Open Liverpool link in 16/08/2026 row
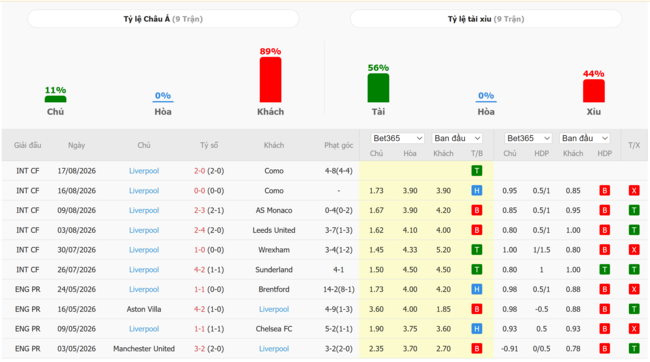This screenshot has height=362, width=650. (x=144, y=191)
